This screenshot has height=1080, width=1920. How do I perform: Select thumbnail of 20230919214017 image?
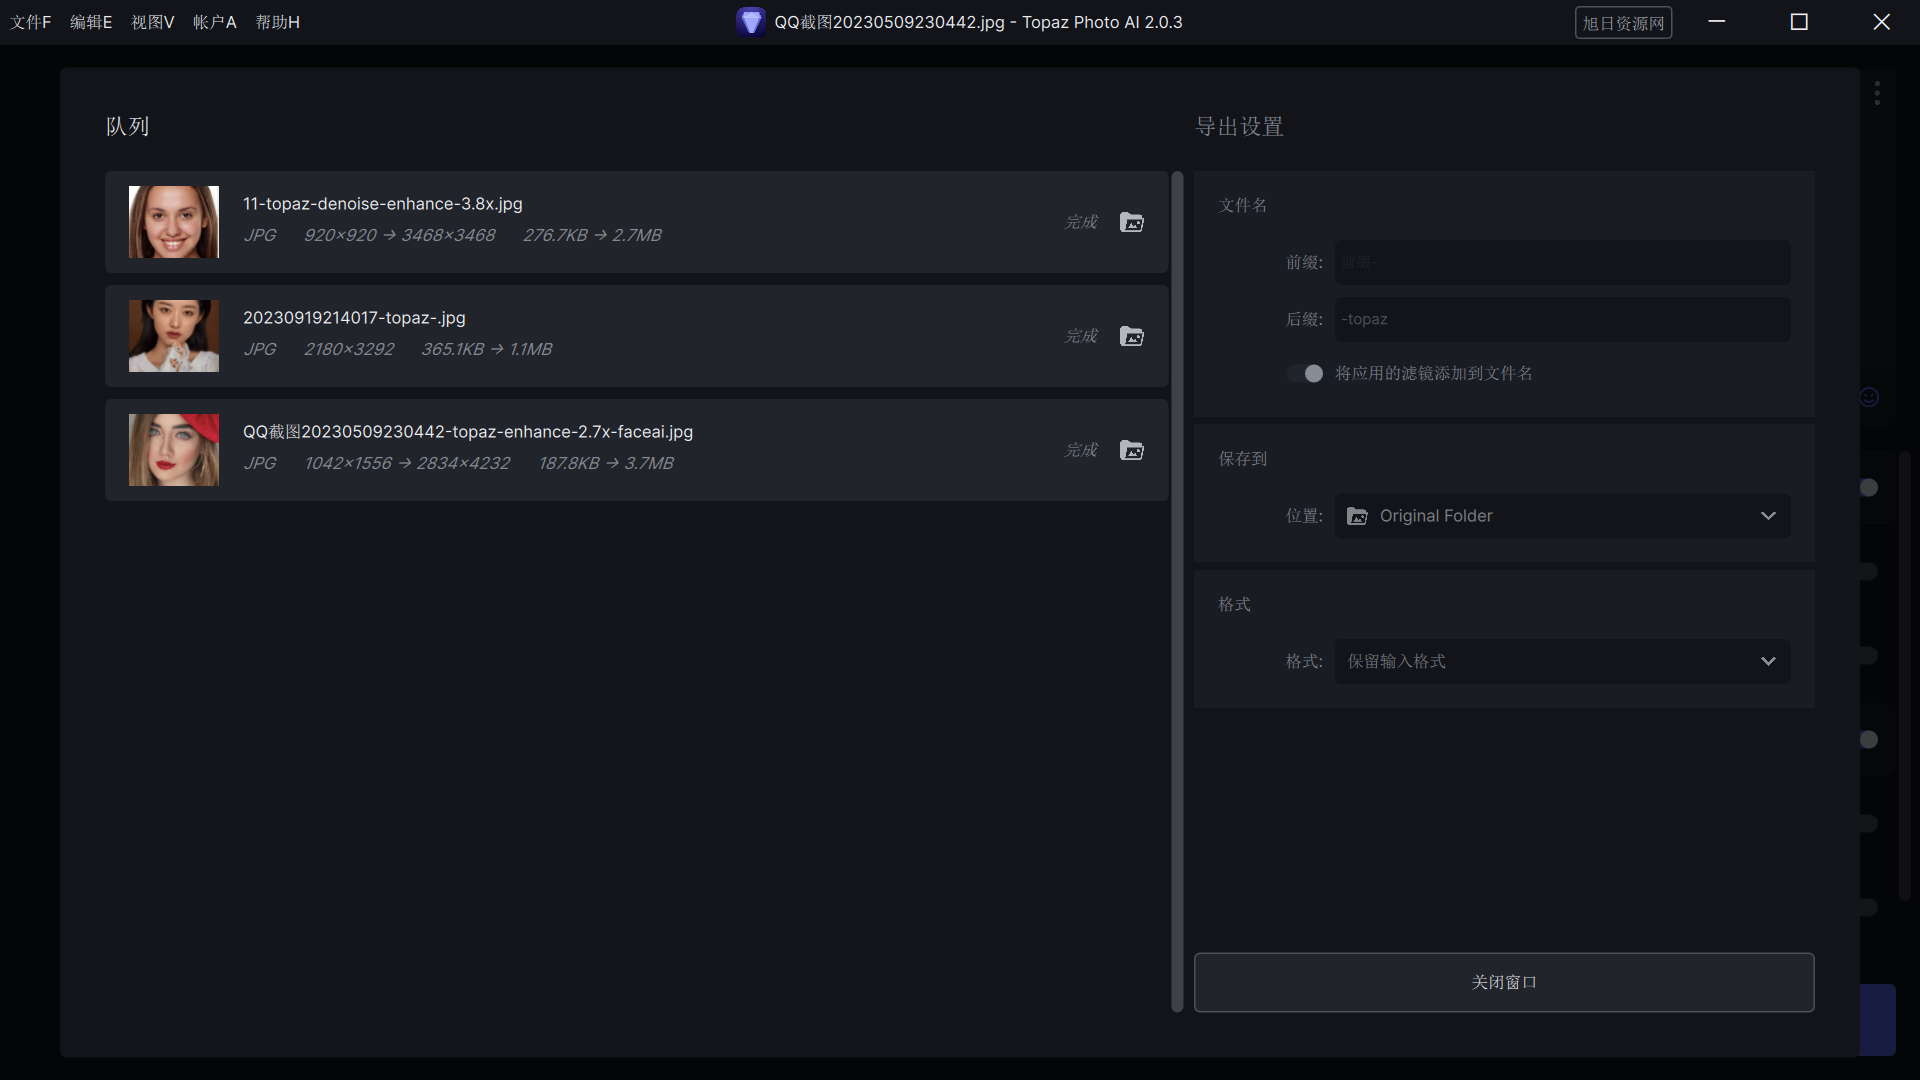click(174, 336)
